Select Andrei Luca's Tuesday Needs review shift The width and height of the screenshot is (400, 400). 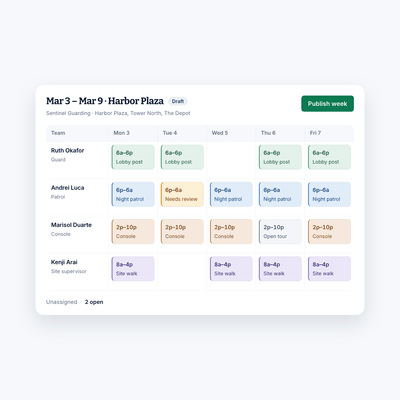tap(182, 194)
